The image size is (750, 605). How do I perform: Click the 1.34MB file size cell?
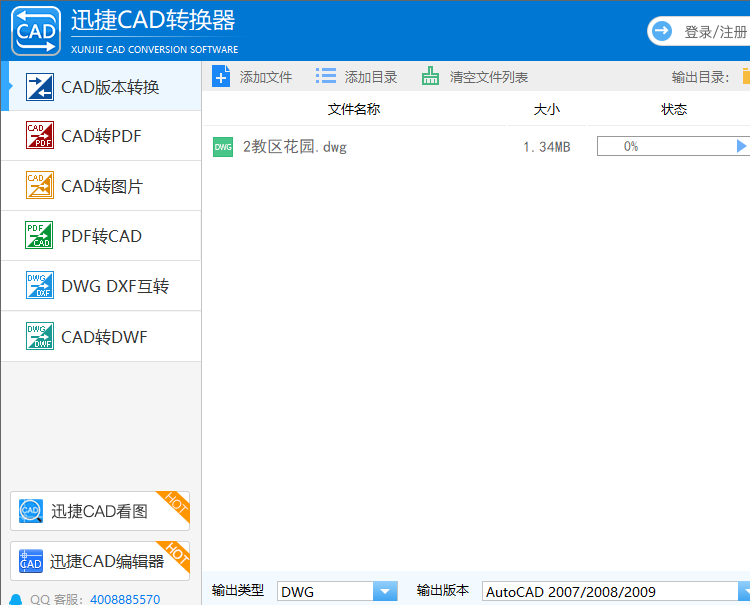coord(547,147)
